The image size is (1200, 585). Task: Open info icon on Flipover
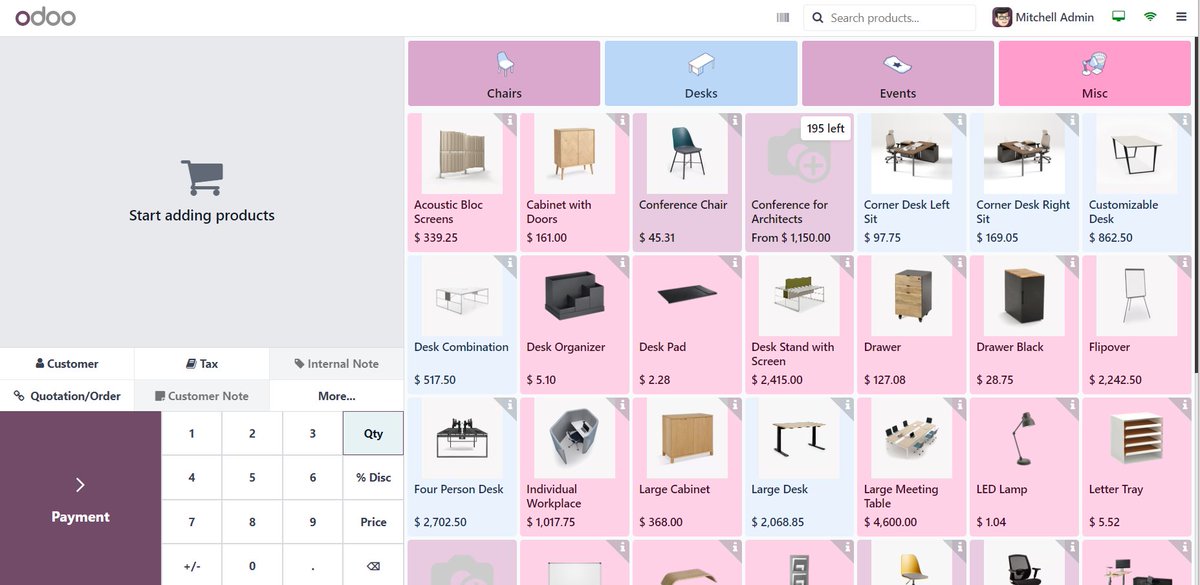(x=1185, y=262)
